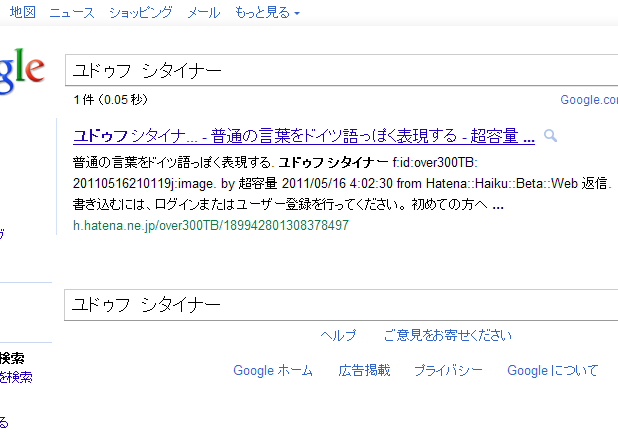Screen dimensions: 618x436
Task: Click the magnifier preview icon beside the result
Action: coord(550,136)
